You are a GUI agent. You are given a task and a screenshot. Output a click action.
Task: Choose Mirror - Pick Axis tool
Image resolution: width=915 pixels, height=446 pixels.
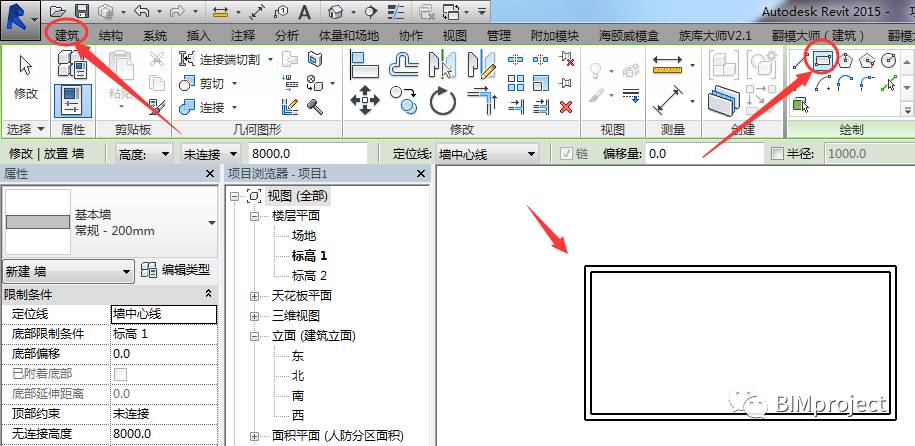tap(442, 65)
